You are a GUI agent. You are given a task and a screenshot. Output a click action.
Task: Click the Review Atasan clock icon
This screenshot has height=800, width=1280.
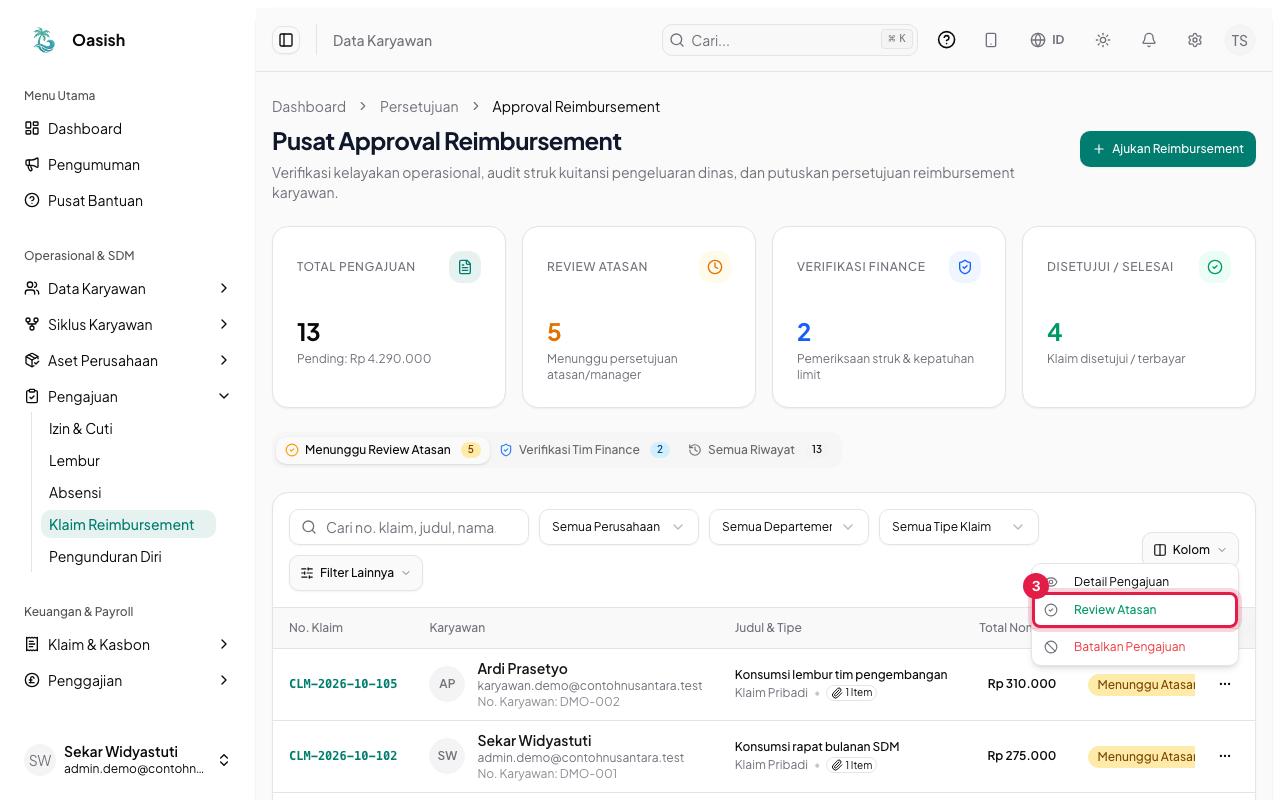click(x=715, y=267)
